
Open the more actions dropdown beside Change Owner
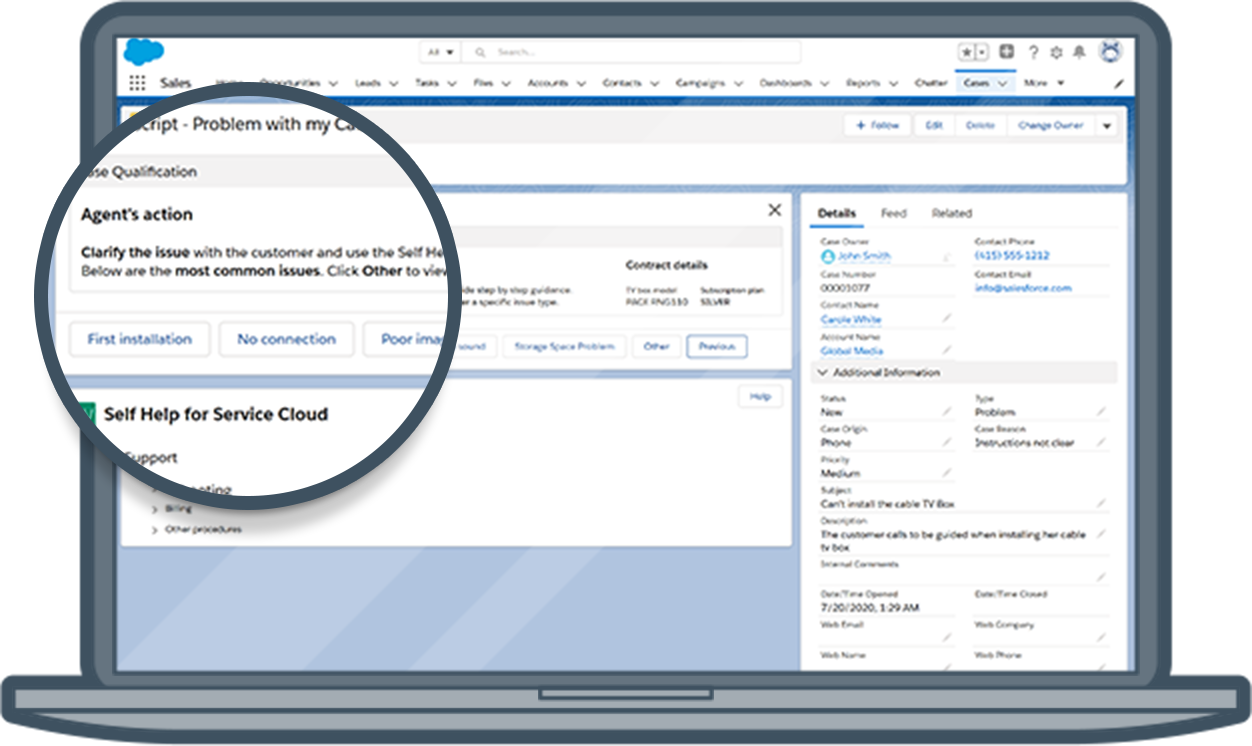pos(1106,126)
